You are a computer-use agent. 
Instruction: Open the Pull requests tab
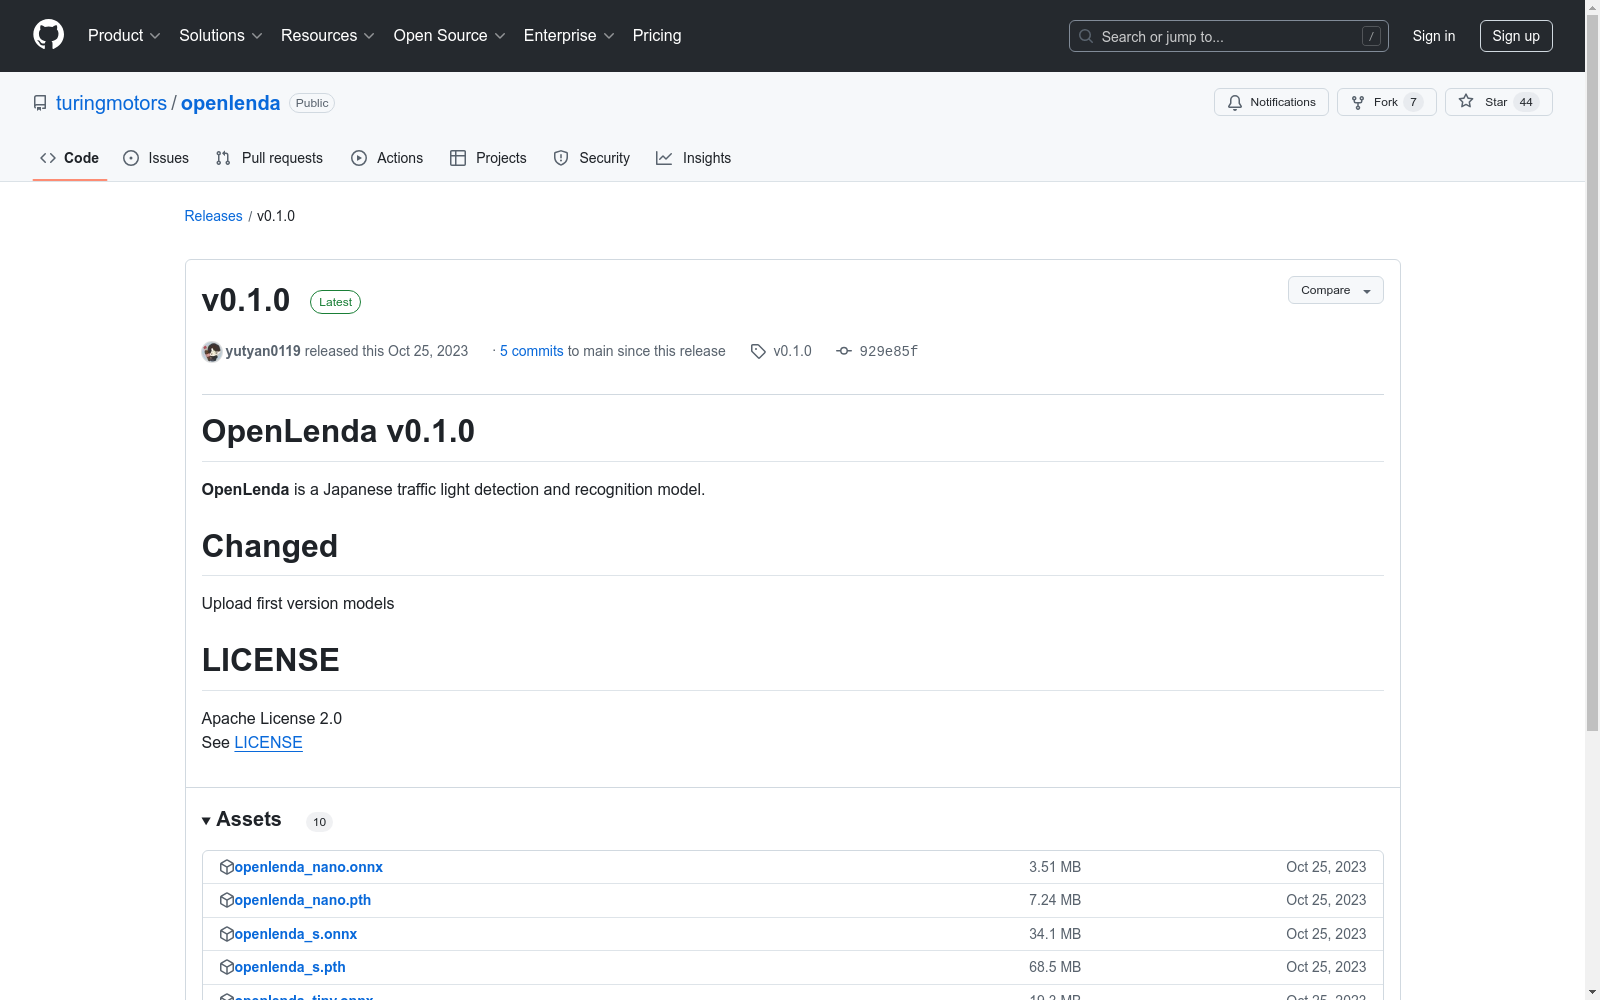pyautogui.click(x=269, y=158)
